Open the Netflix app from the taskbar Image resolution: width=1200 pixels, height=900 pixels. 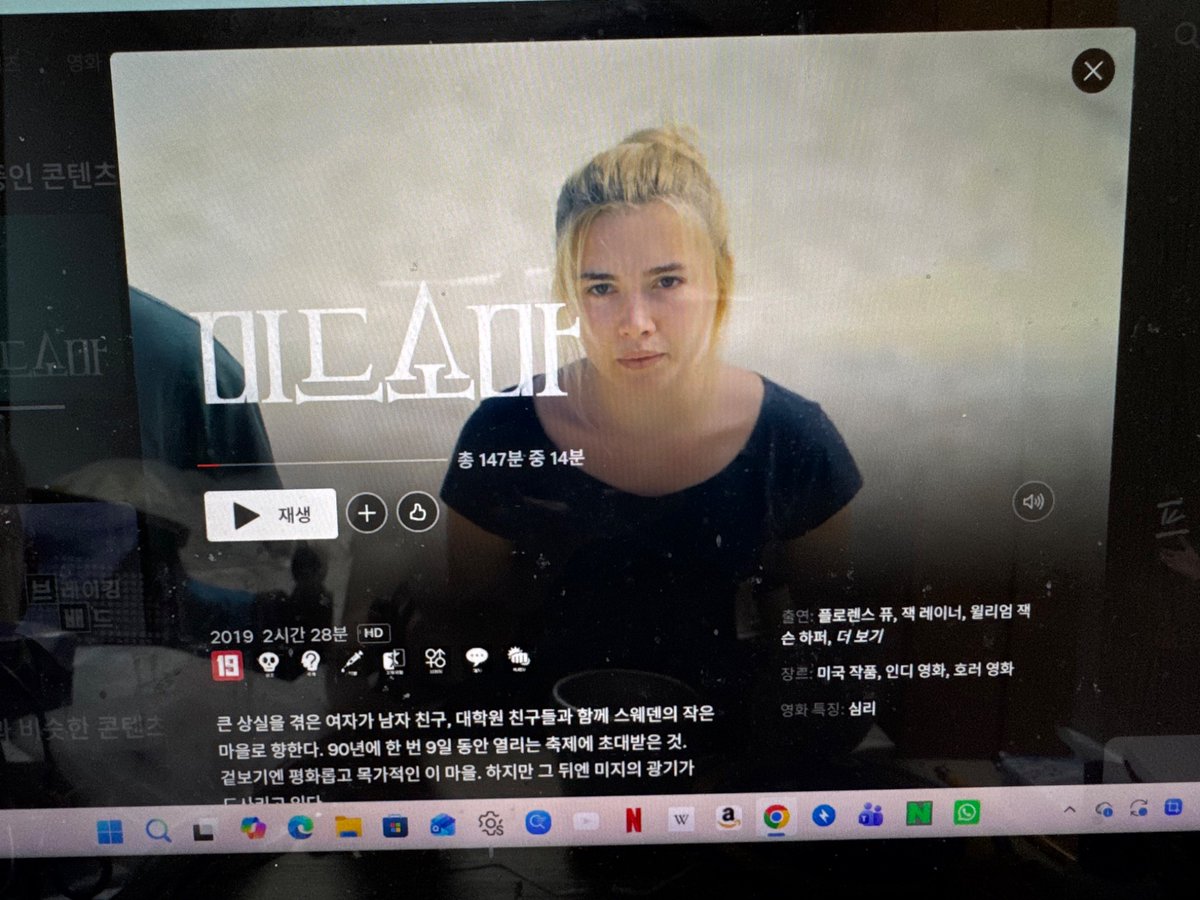point(633,820)
